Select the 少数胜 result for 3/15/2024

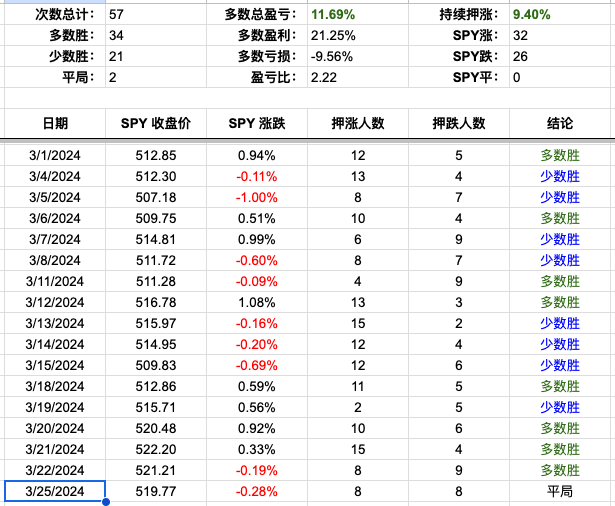[x=560, y=365]
